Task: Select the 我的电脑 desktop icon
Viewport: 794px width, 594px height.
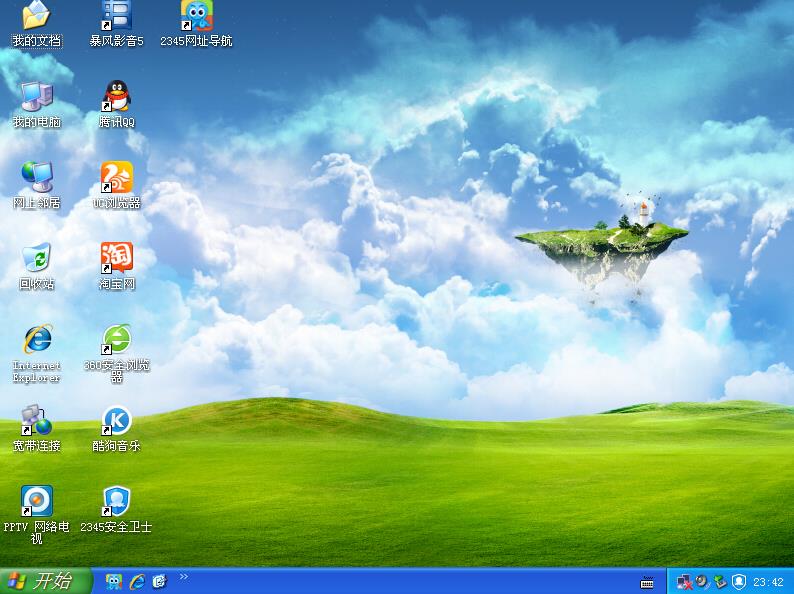Action: [x=36, y=97]
